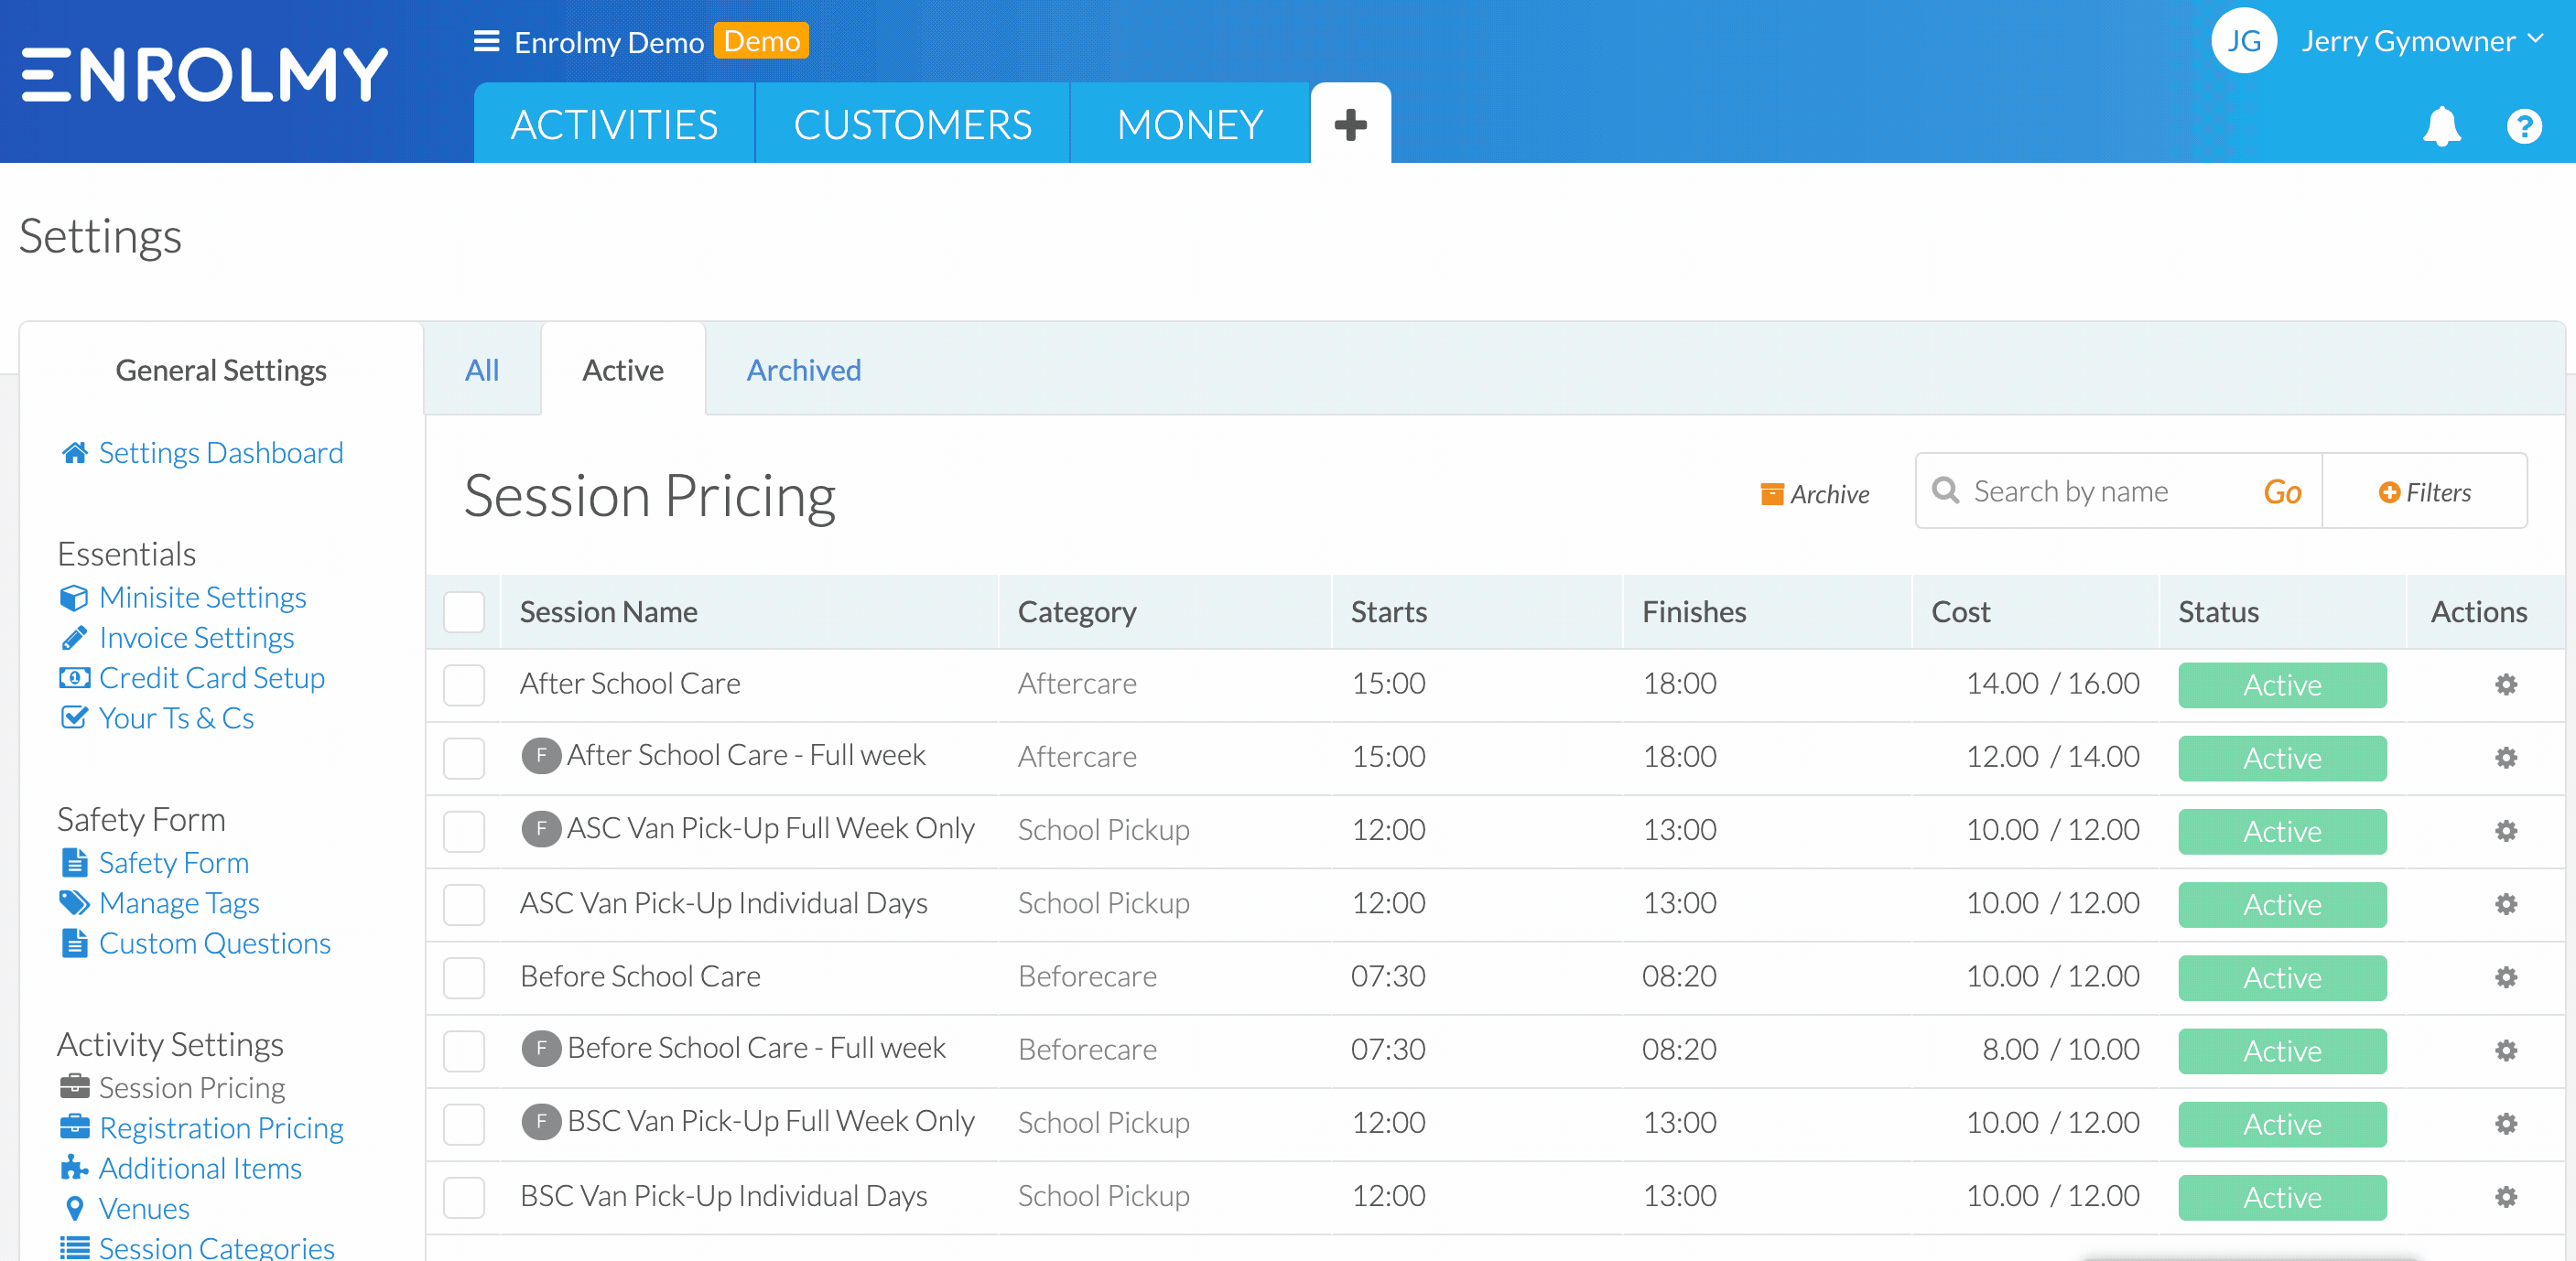Open gear actions for After School Care - Full week
This screenshot has width=2576, height=1261.
[2505, 757]
